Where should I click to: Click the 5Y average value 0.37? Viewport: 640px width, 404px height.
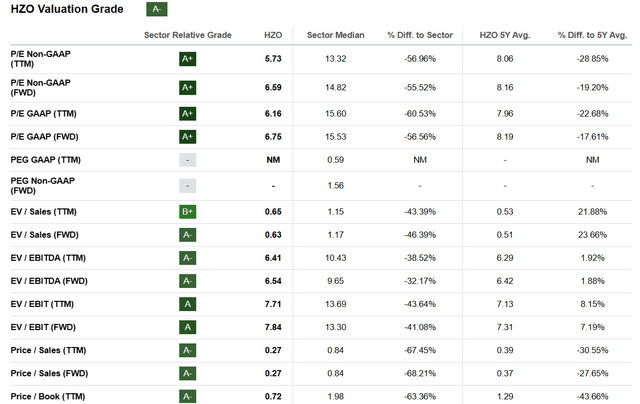click(x=505, y=373)
